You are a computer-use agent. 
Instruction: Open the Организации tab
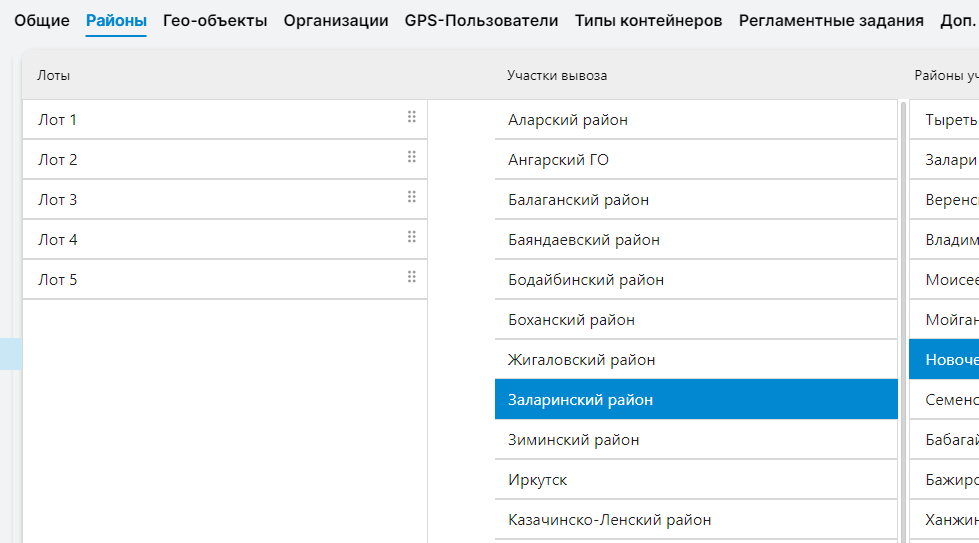tap(336, 20)
